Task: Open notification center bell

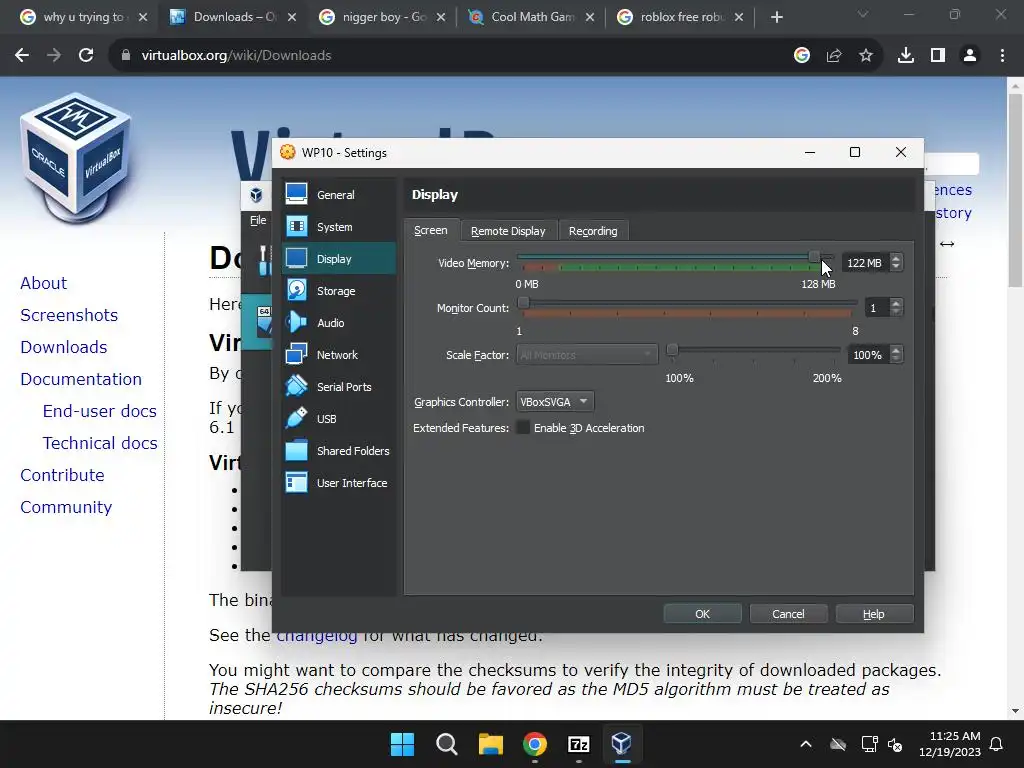Action: (x=997, y=744)
